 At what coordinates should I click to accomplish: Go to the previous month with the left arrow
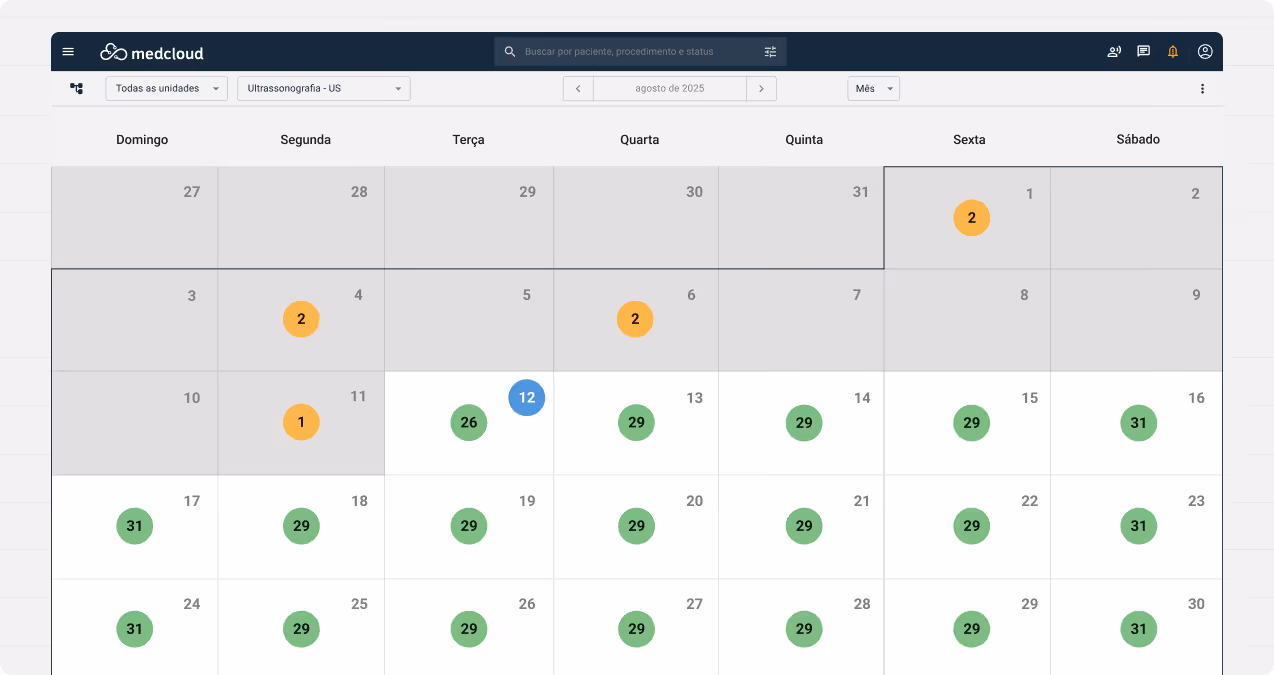pyautogui.click(x=578, y=88)
